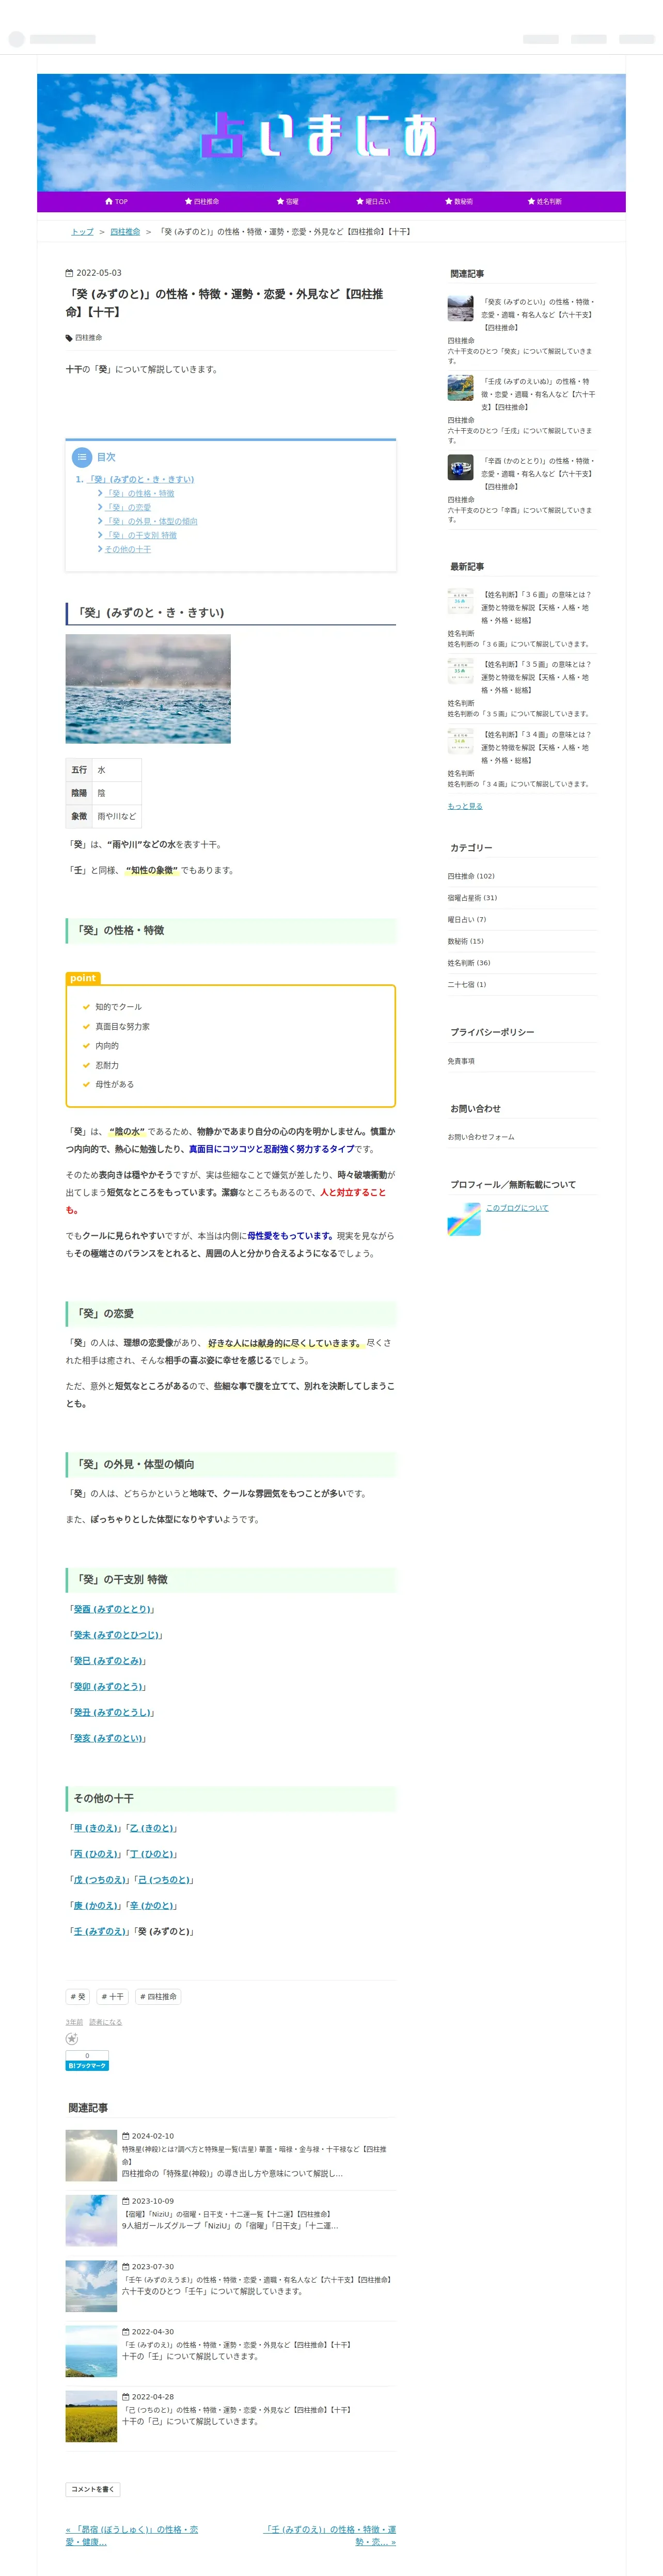Screen dimensions: 663x2576
Task: Open the 免責事項 link
Action: pos(461,1062)
